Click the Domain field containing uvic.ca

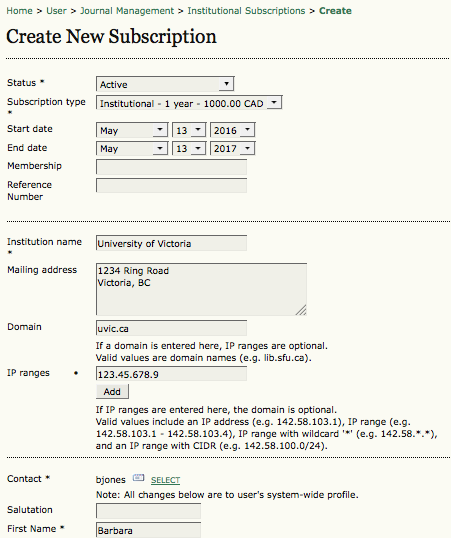click(171, 328)
